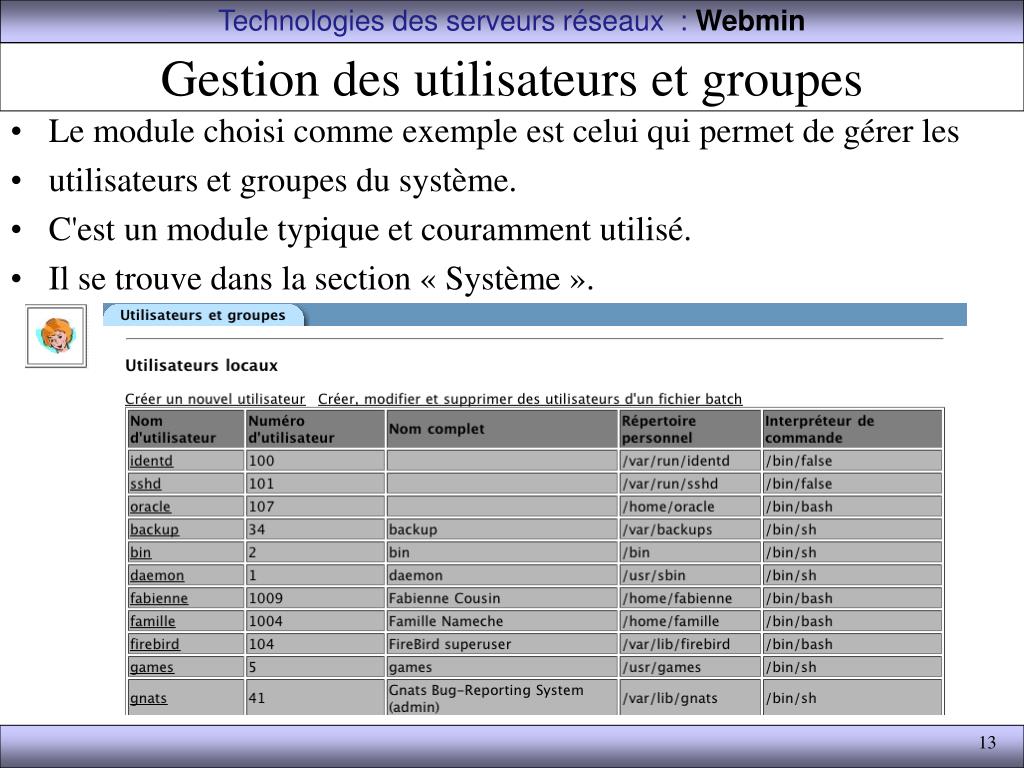Click the slide title Gestion des utilisateurs et groupes

(511, 79)
